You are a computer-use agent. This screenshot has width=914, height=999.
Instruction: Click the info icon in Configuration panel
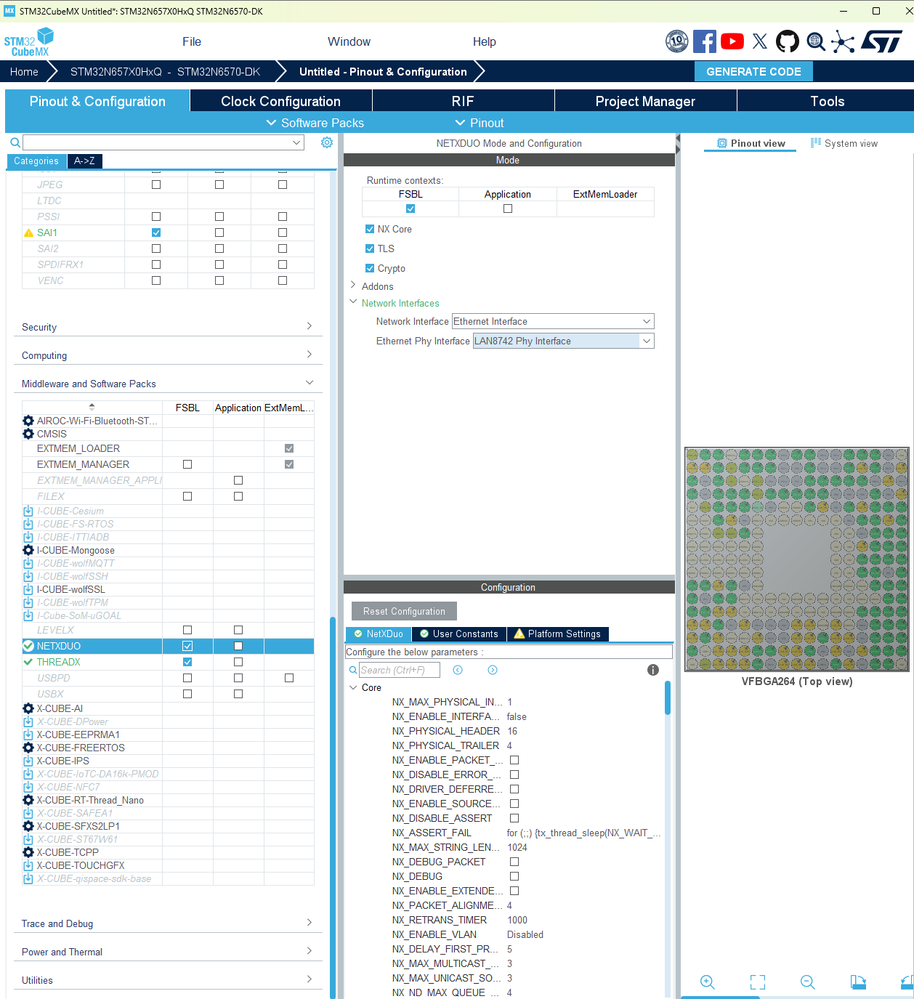[653, 670]
